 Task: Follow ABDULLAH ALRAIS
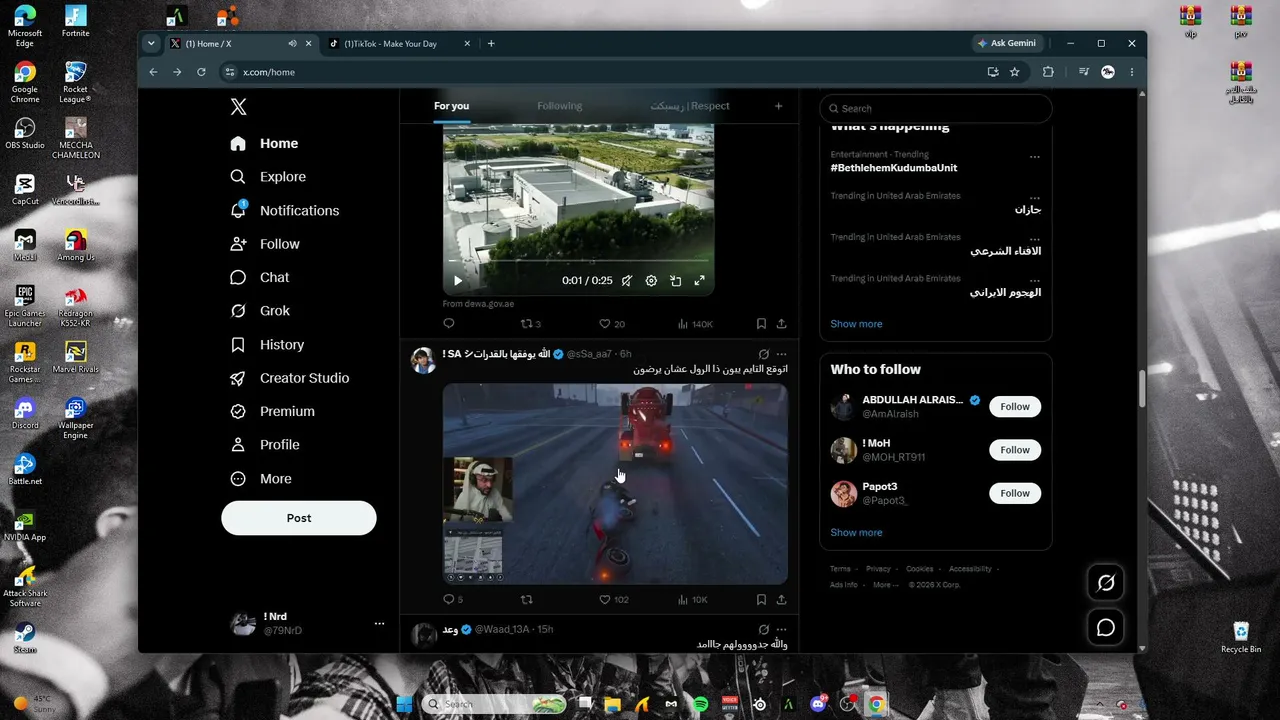(x=1015, y=407)
